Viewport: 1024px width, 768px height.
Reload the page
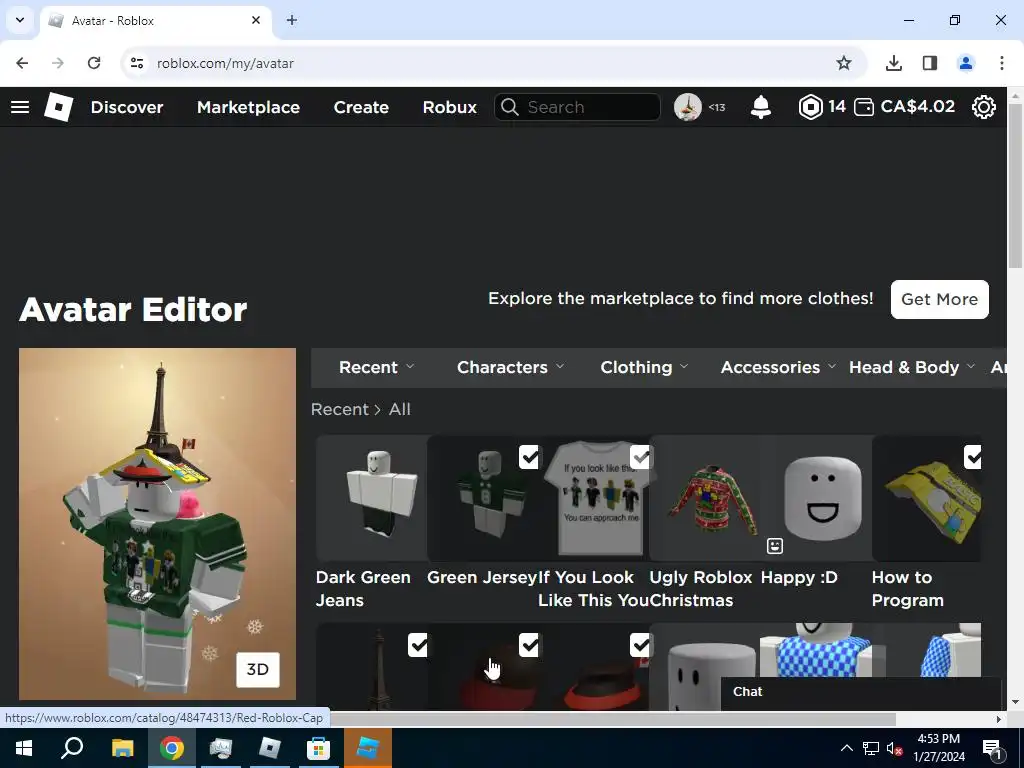pyautogui.click(x=94, y=63)
